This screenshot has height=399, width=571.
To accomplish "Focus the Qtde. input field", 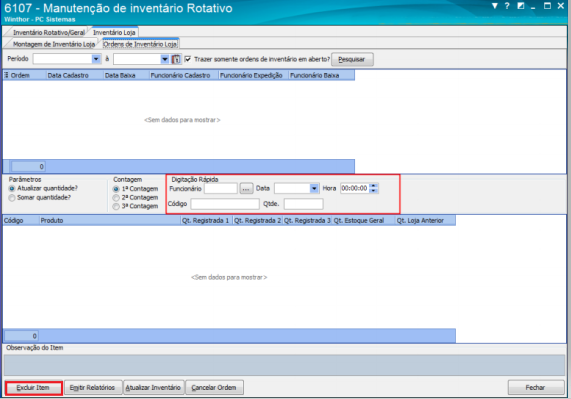I will (x=303, y=204).
